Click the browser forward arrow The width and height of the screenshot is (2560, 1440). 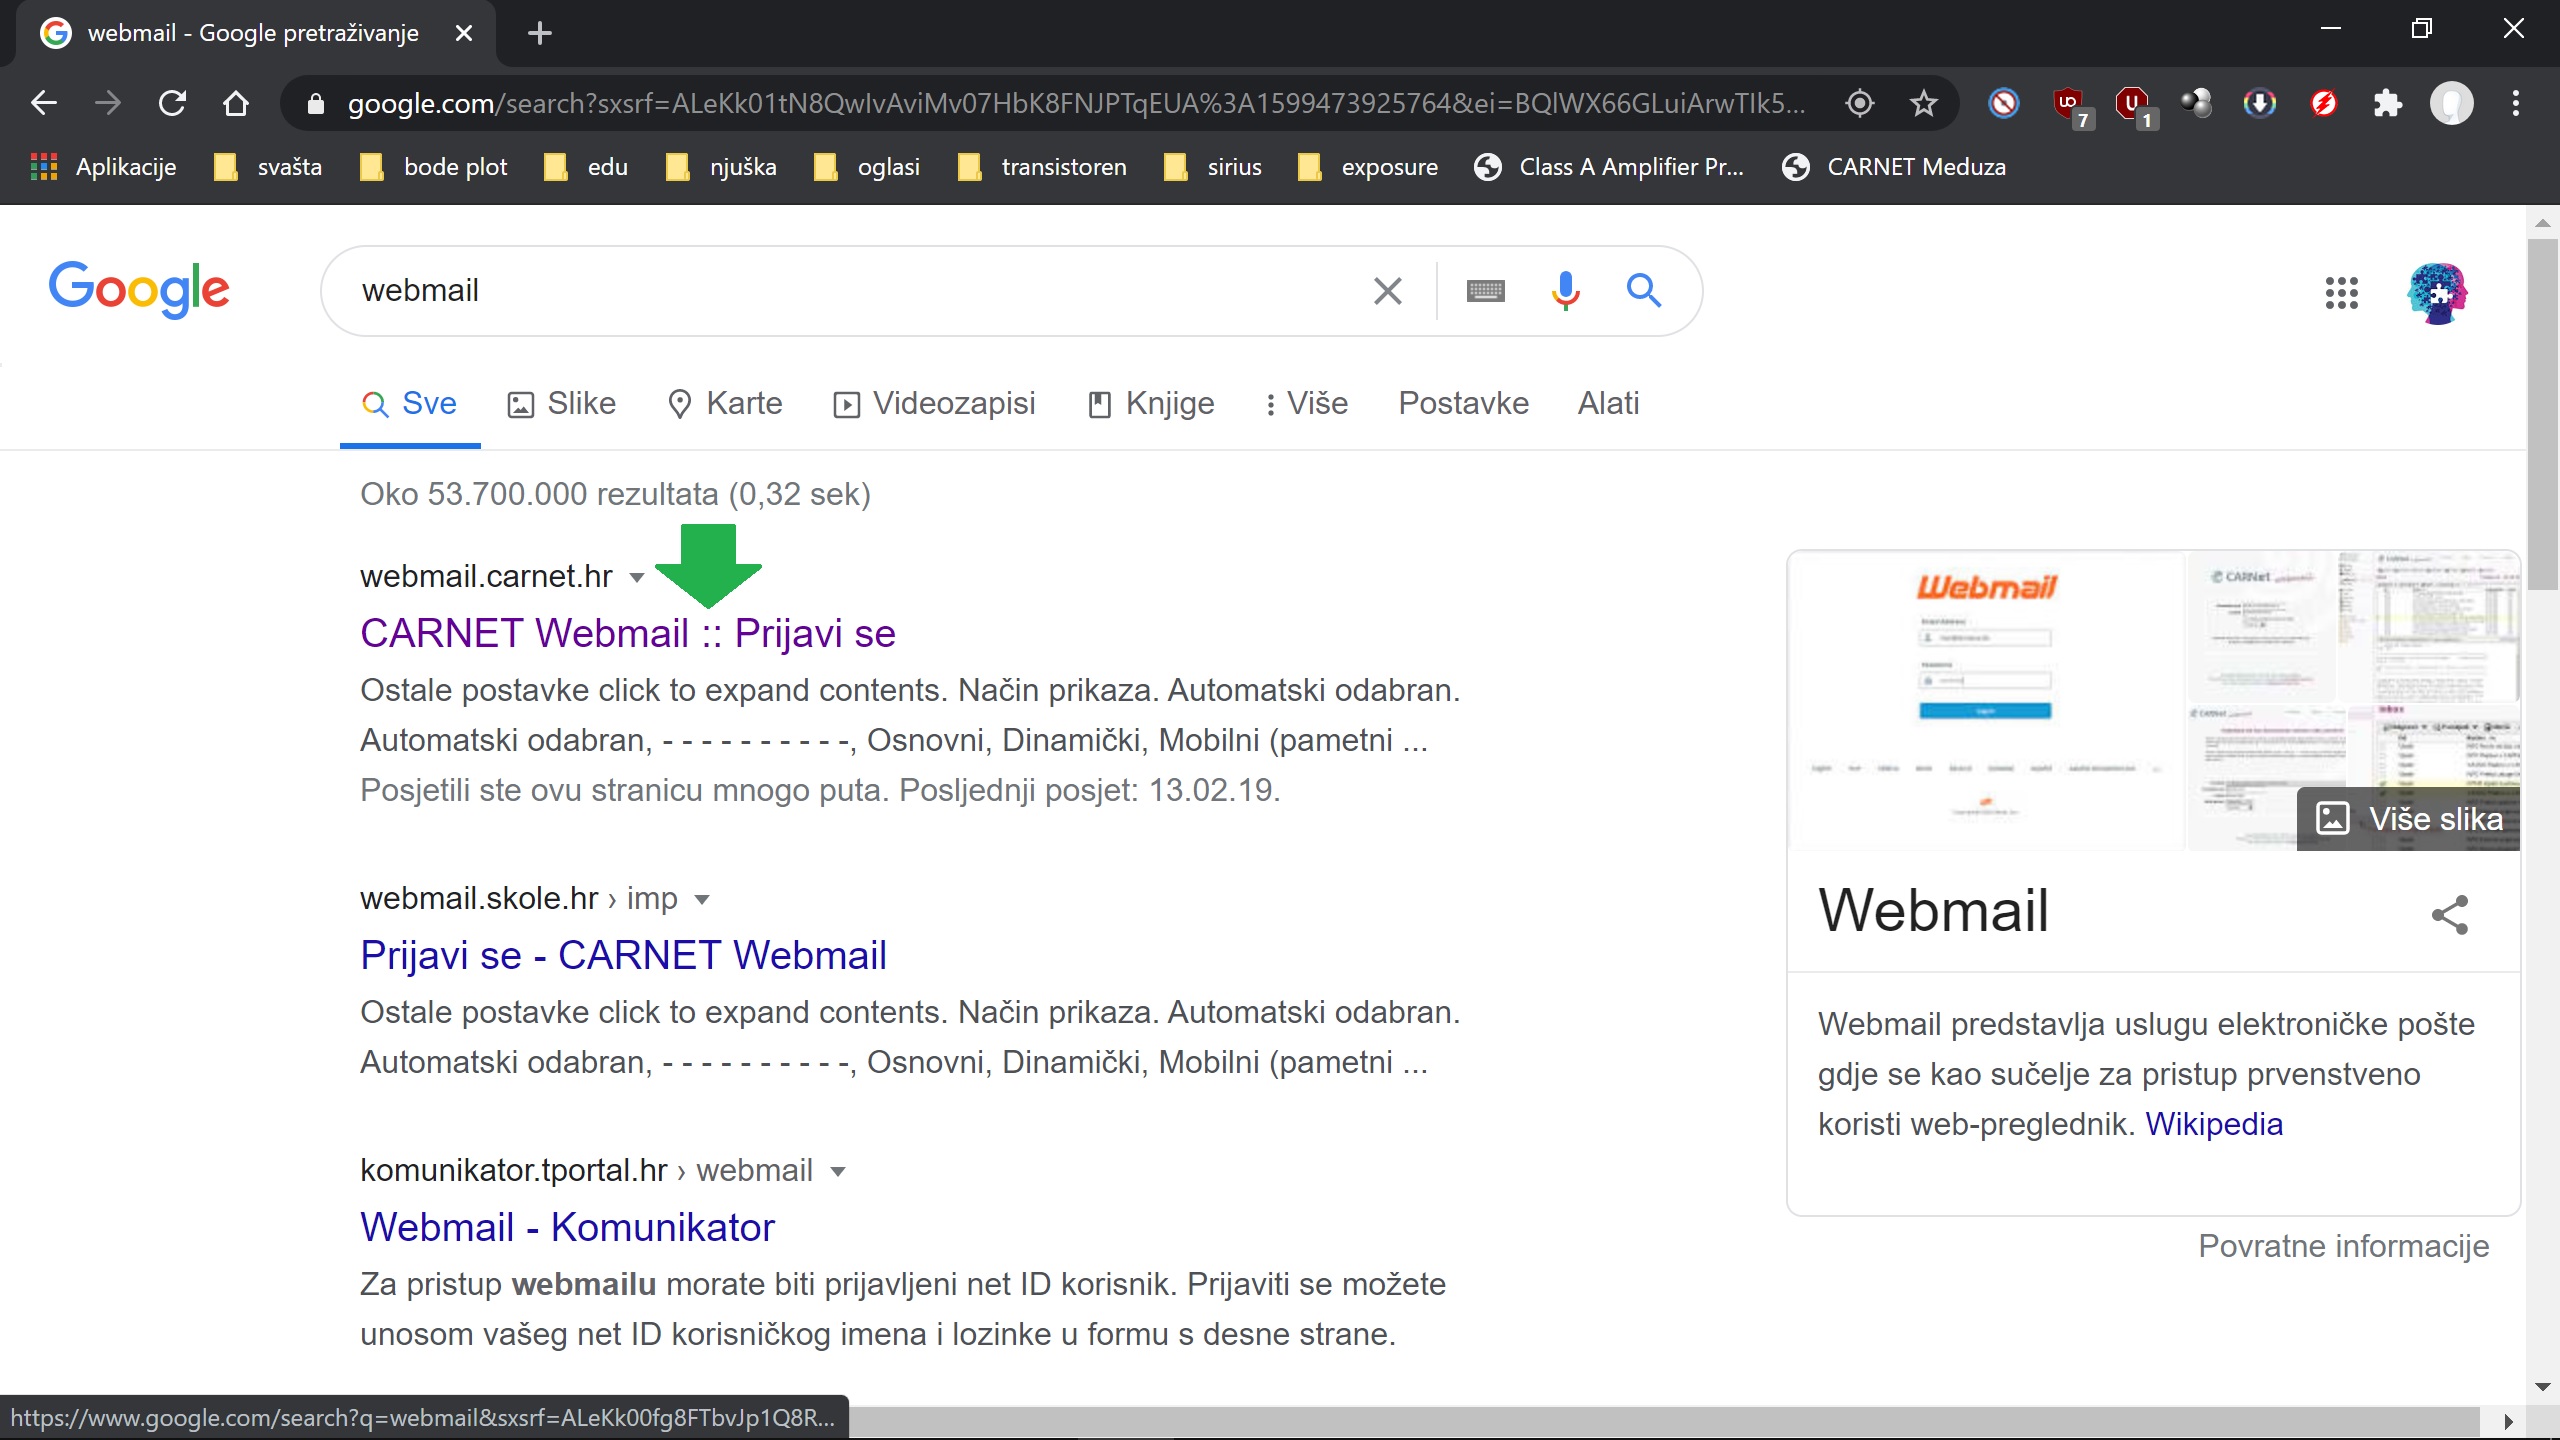click(108, 103)
